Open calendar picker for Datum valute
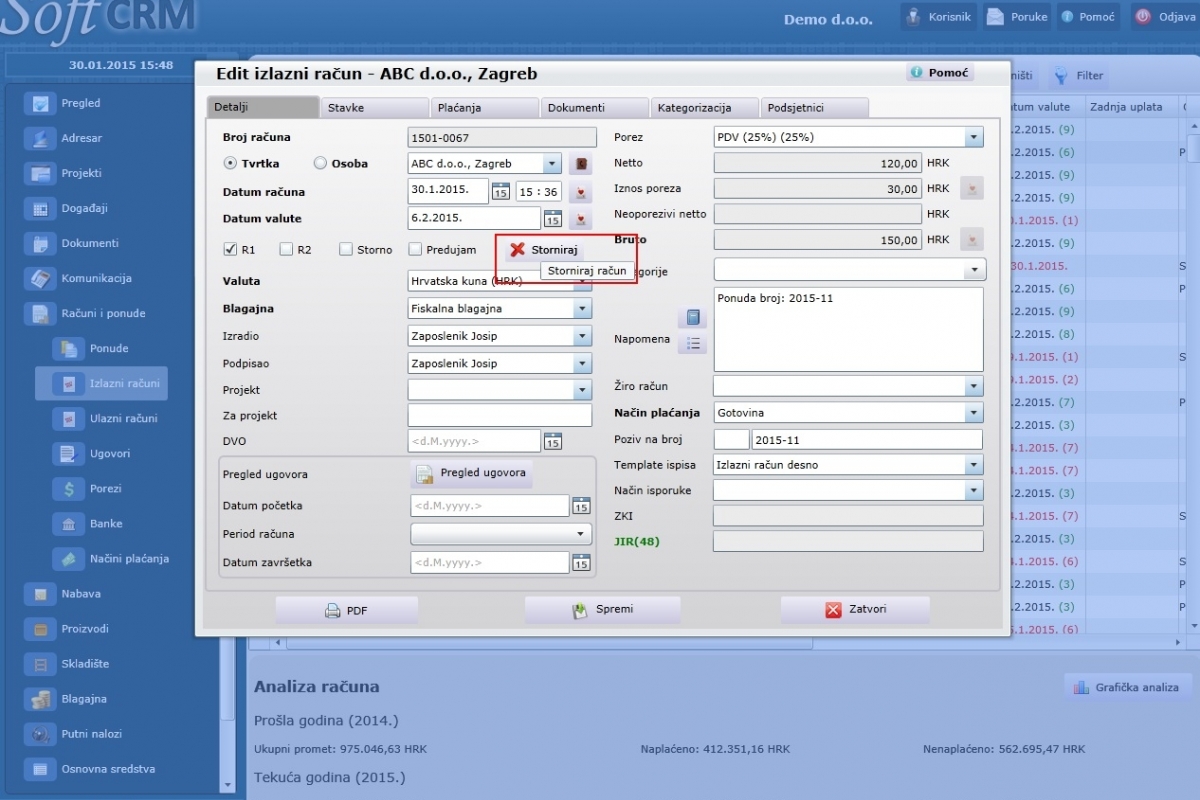1200x800 pixels. coord(552,218)
